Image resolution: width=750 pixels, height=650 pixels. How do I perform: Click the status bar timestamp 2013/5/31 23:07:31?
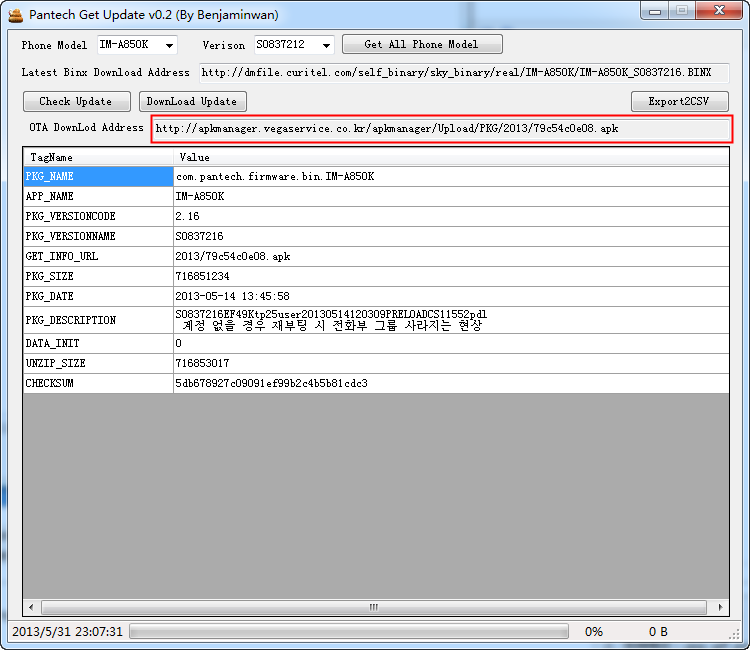click(67, 632)
